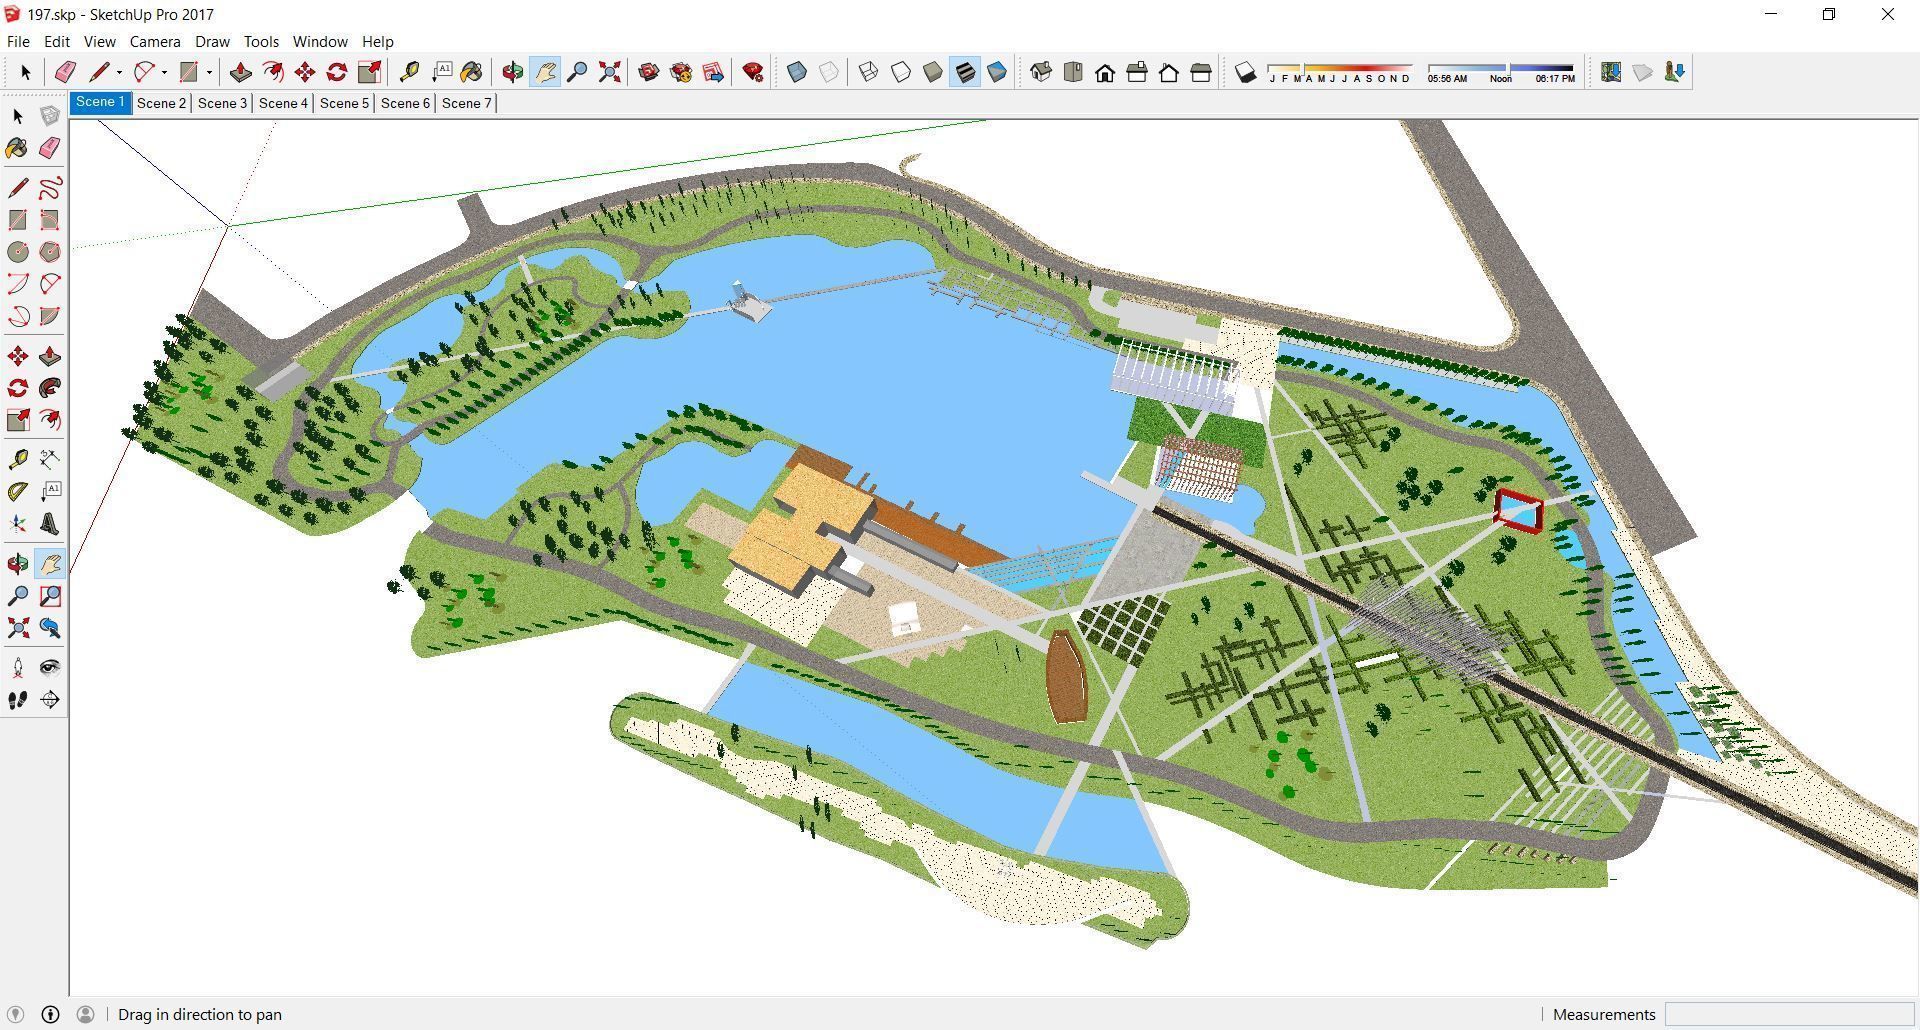Click the Photo Textures icon
Screen dimensions: 1920x1030
[x=1674, y=72]
